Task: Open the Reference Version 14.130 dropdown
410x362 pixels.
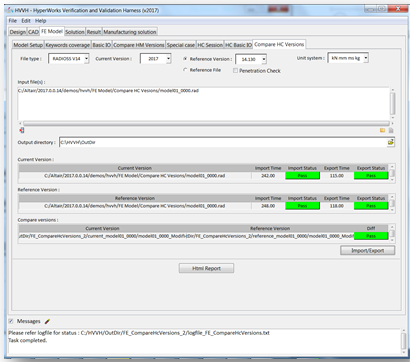Action: click(x=251, y=59)
